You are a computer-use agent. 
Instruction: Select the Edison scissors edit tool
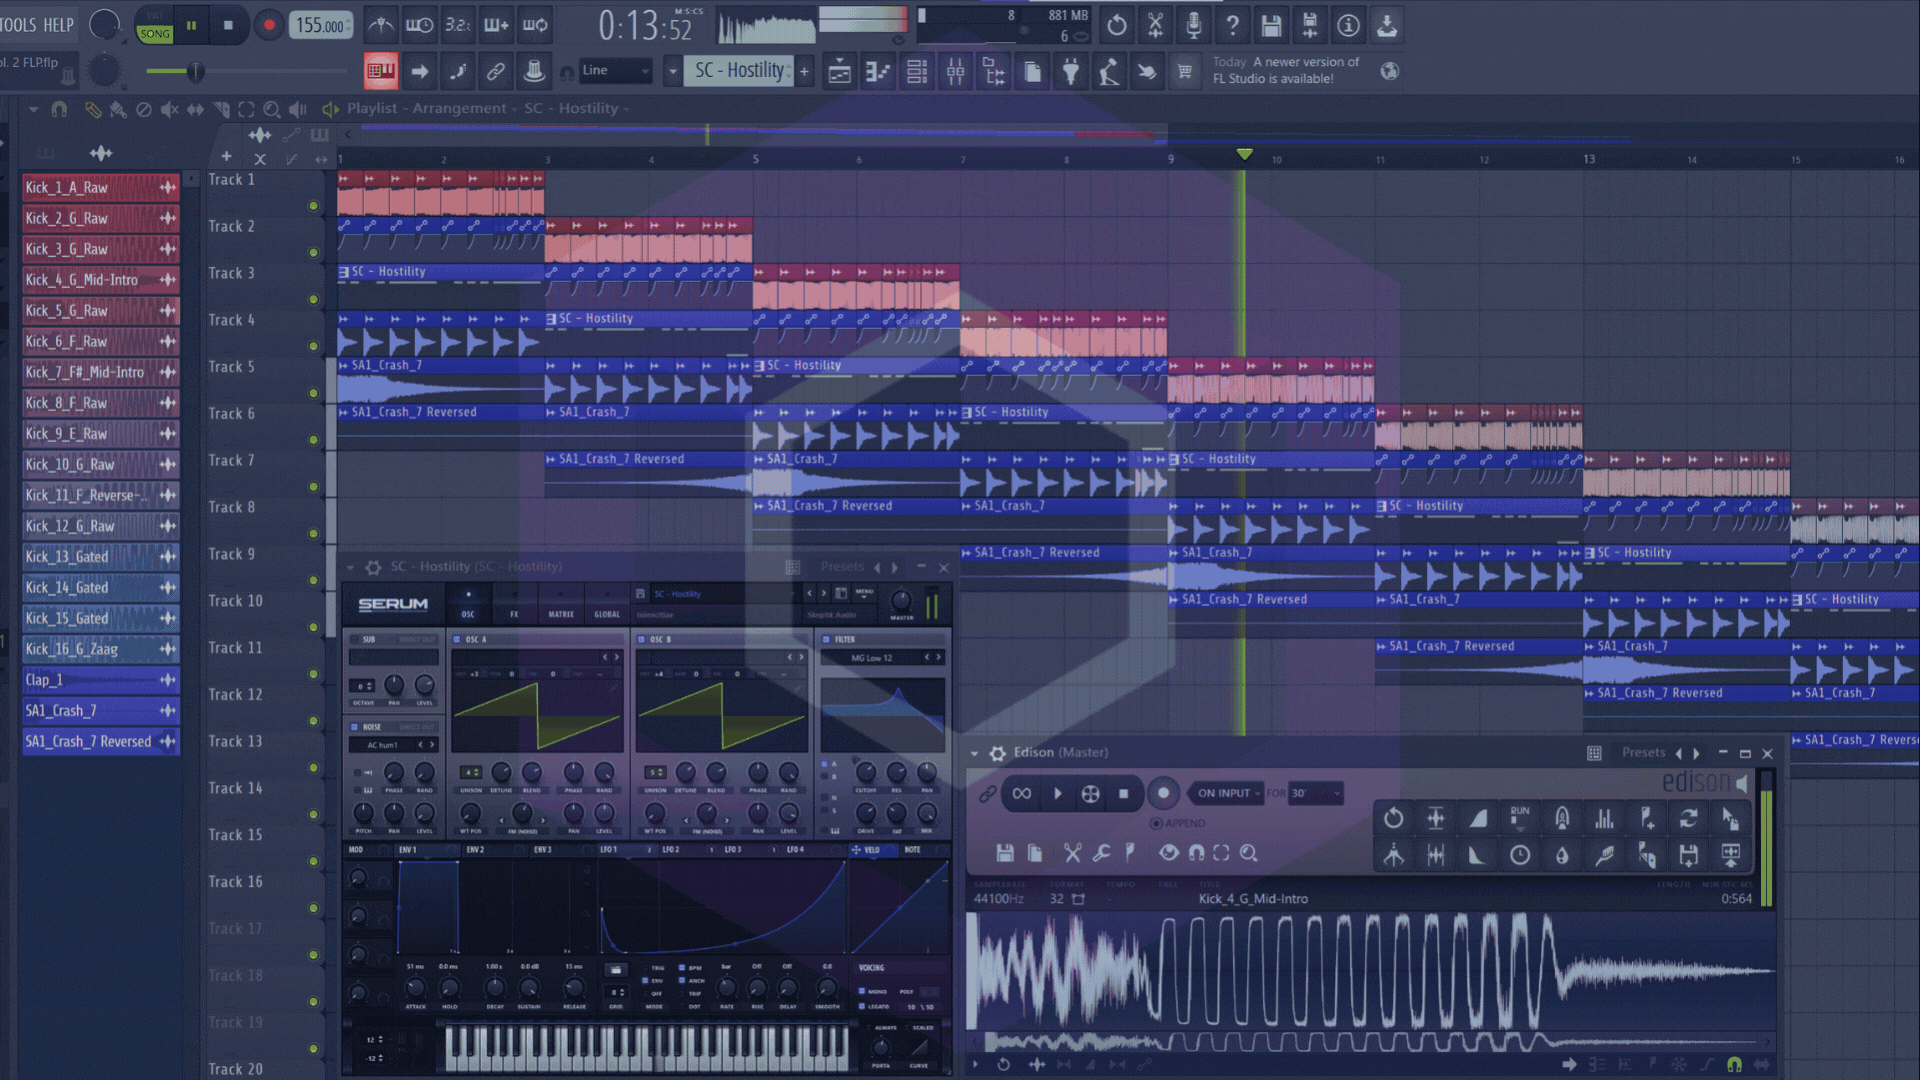click(1072, 853)
